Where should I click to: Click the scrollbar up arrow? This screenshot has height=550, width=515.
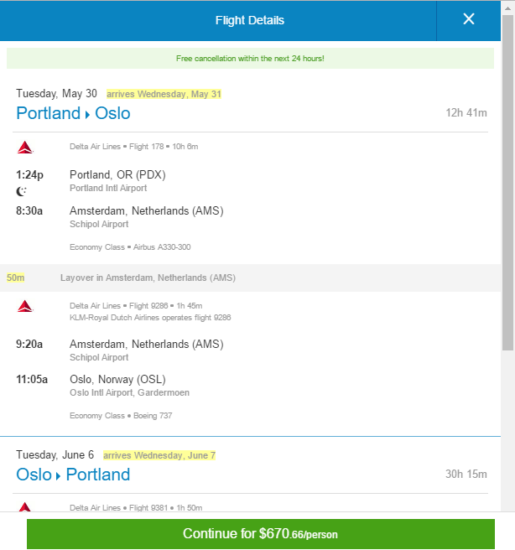click(508, 8)
